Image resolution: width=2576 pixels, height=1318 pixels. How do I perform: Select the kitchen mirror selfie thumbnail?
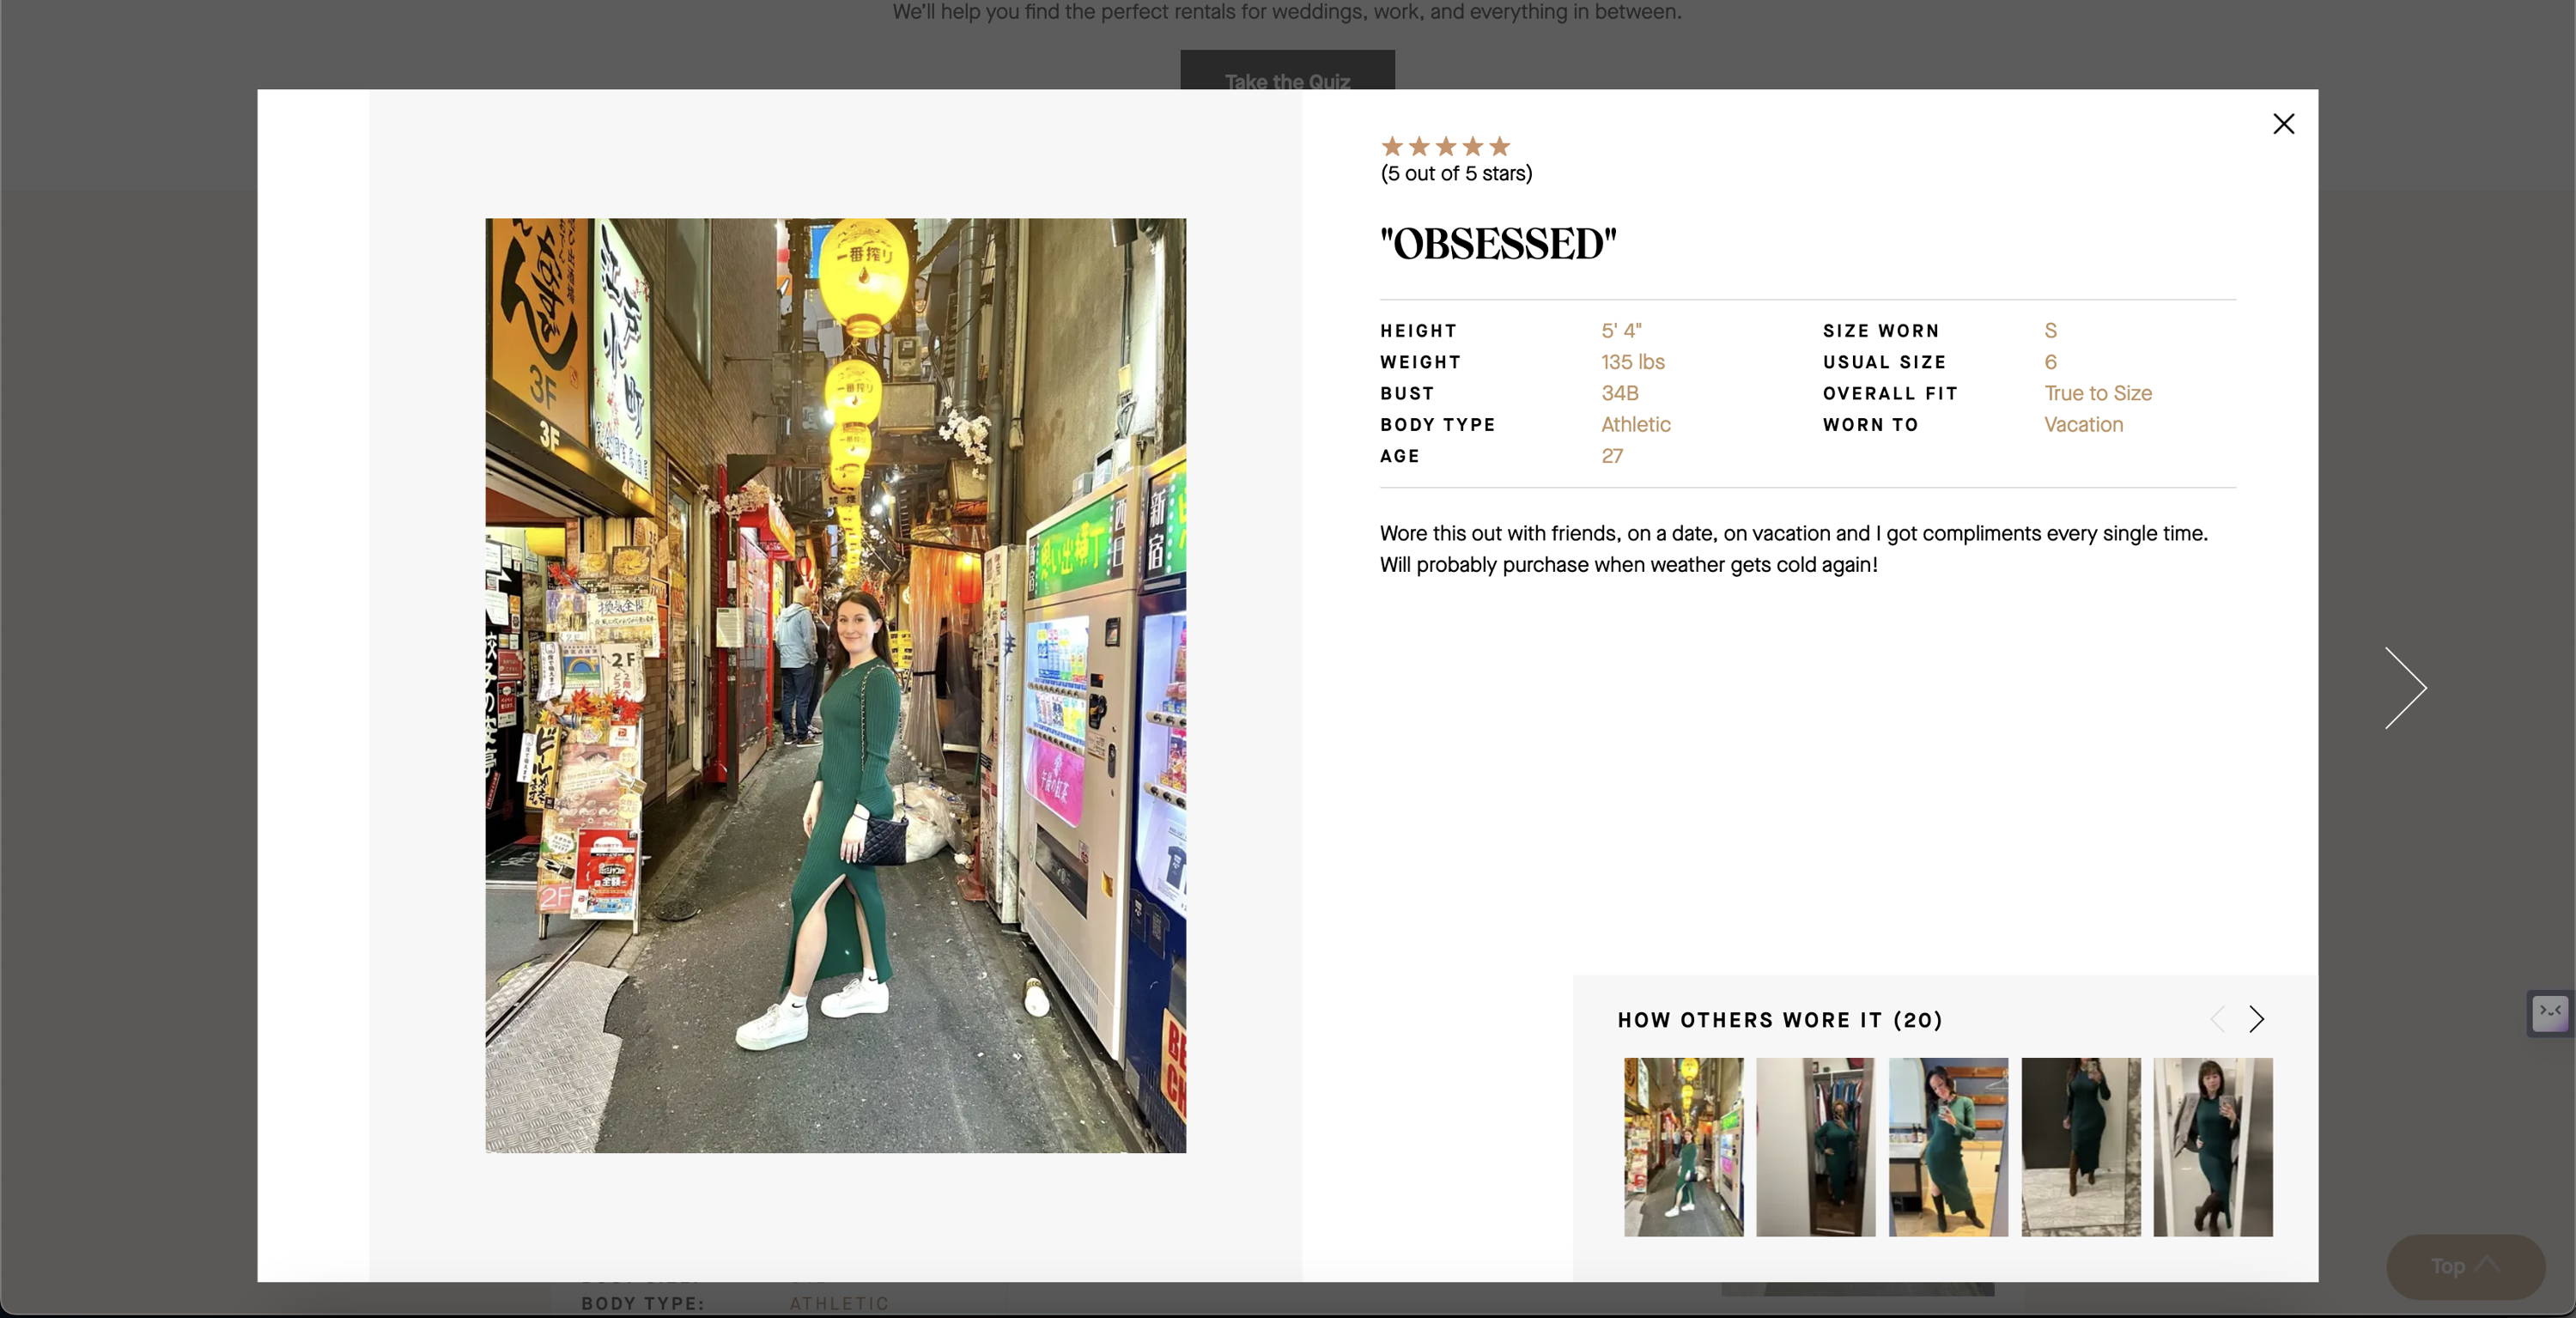pyautogui.click(x=1948, y=1147)
